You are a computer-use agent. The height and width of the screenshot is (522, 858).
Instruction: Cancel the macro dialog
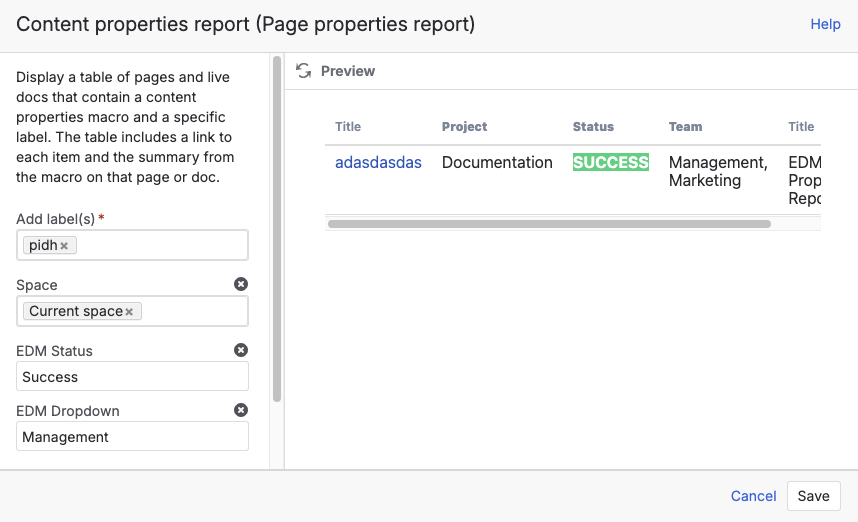(753, 496)
